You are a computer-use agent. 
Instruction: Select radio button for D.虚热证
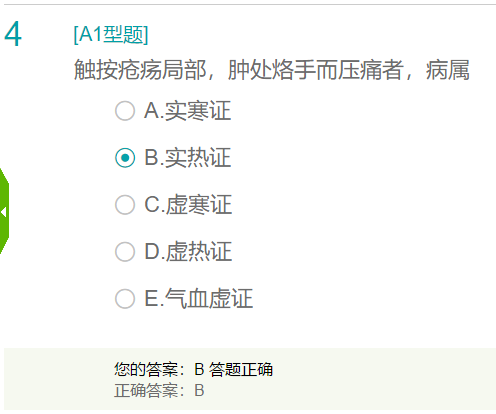pos(125,252)
